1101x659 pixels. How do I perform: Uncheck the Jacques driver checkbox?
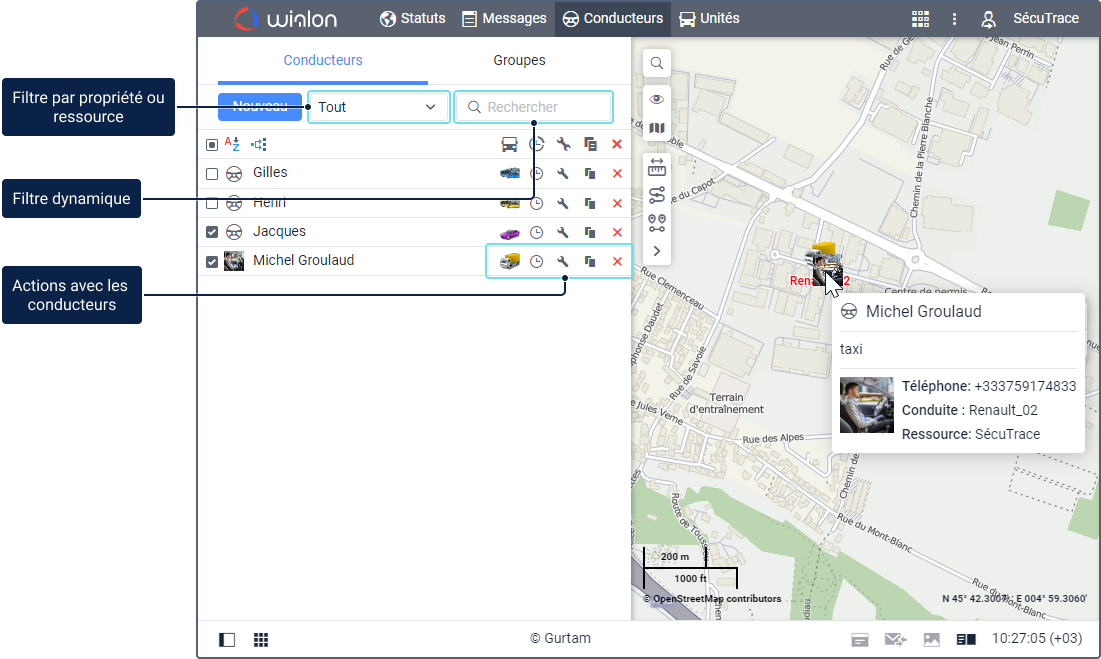coord(212,232)
